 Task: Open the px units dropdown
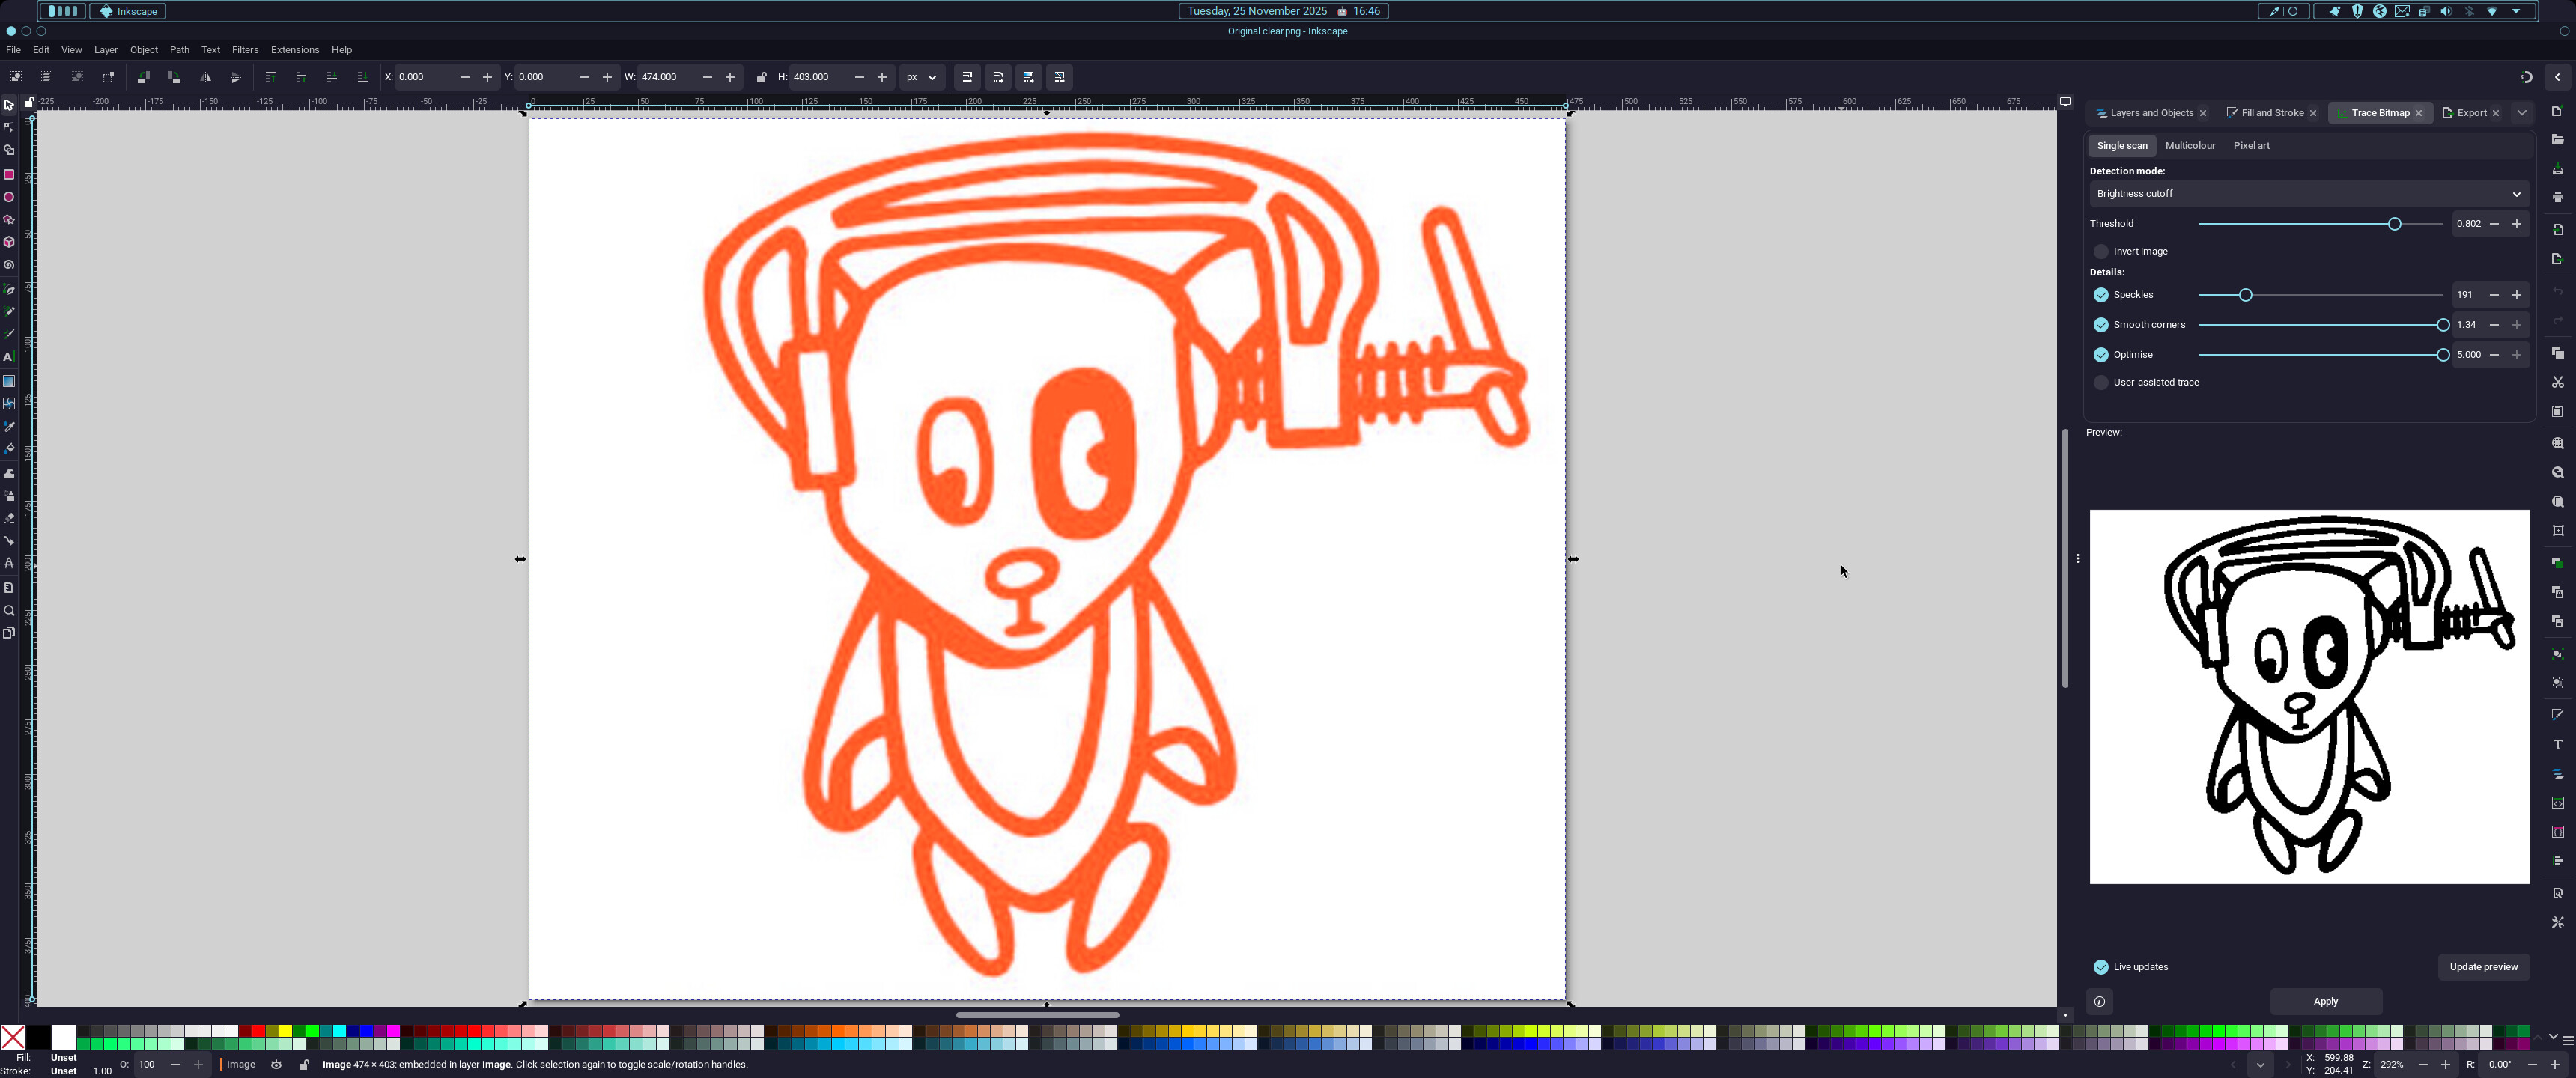click(921, 77)
